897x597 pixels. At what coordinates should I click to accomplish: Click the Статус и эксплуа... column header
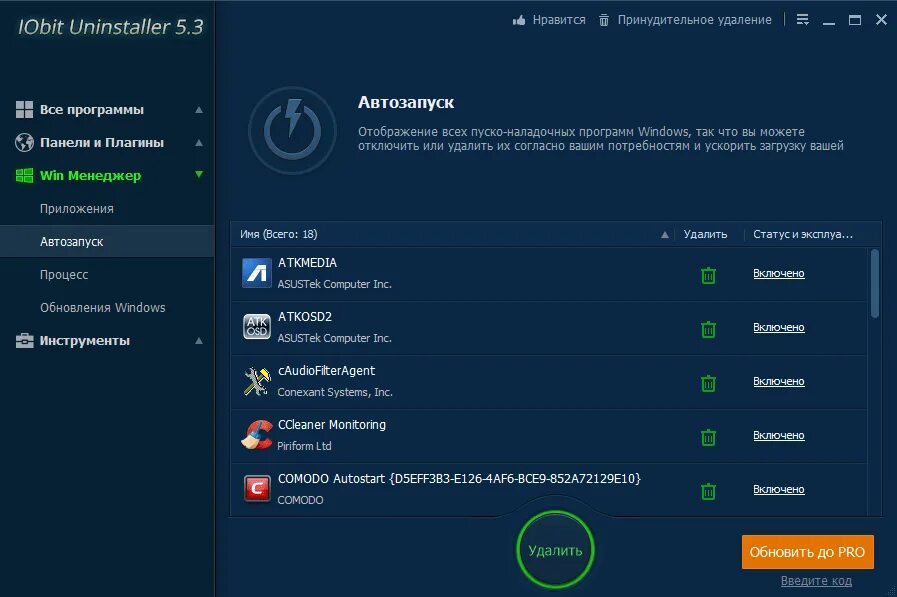click(x=803, y=234)
